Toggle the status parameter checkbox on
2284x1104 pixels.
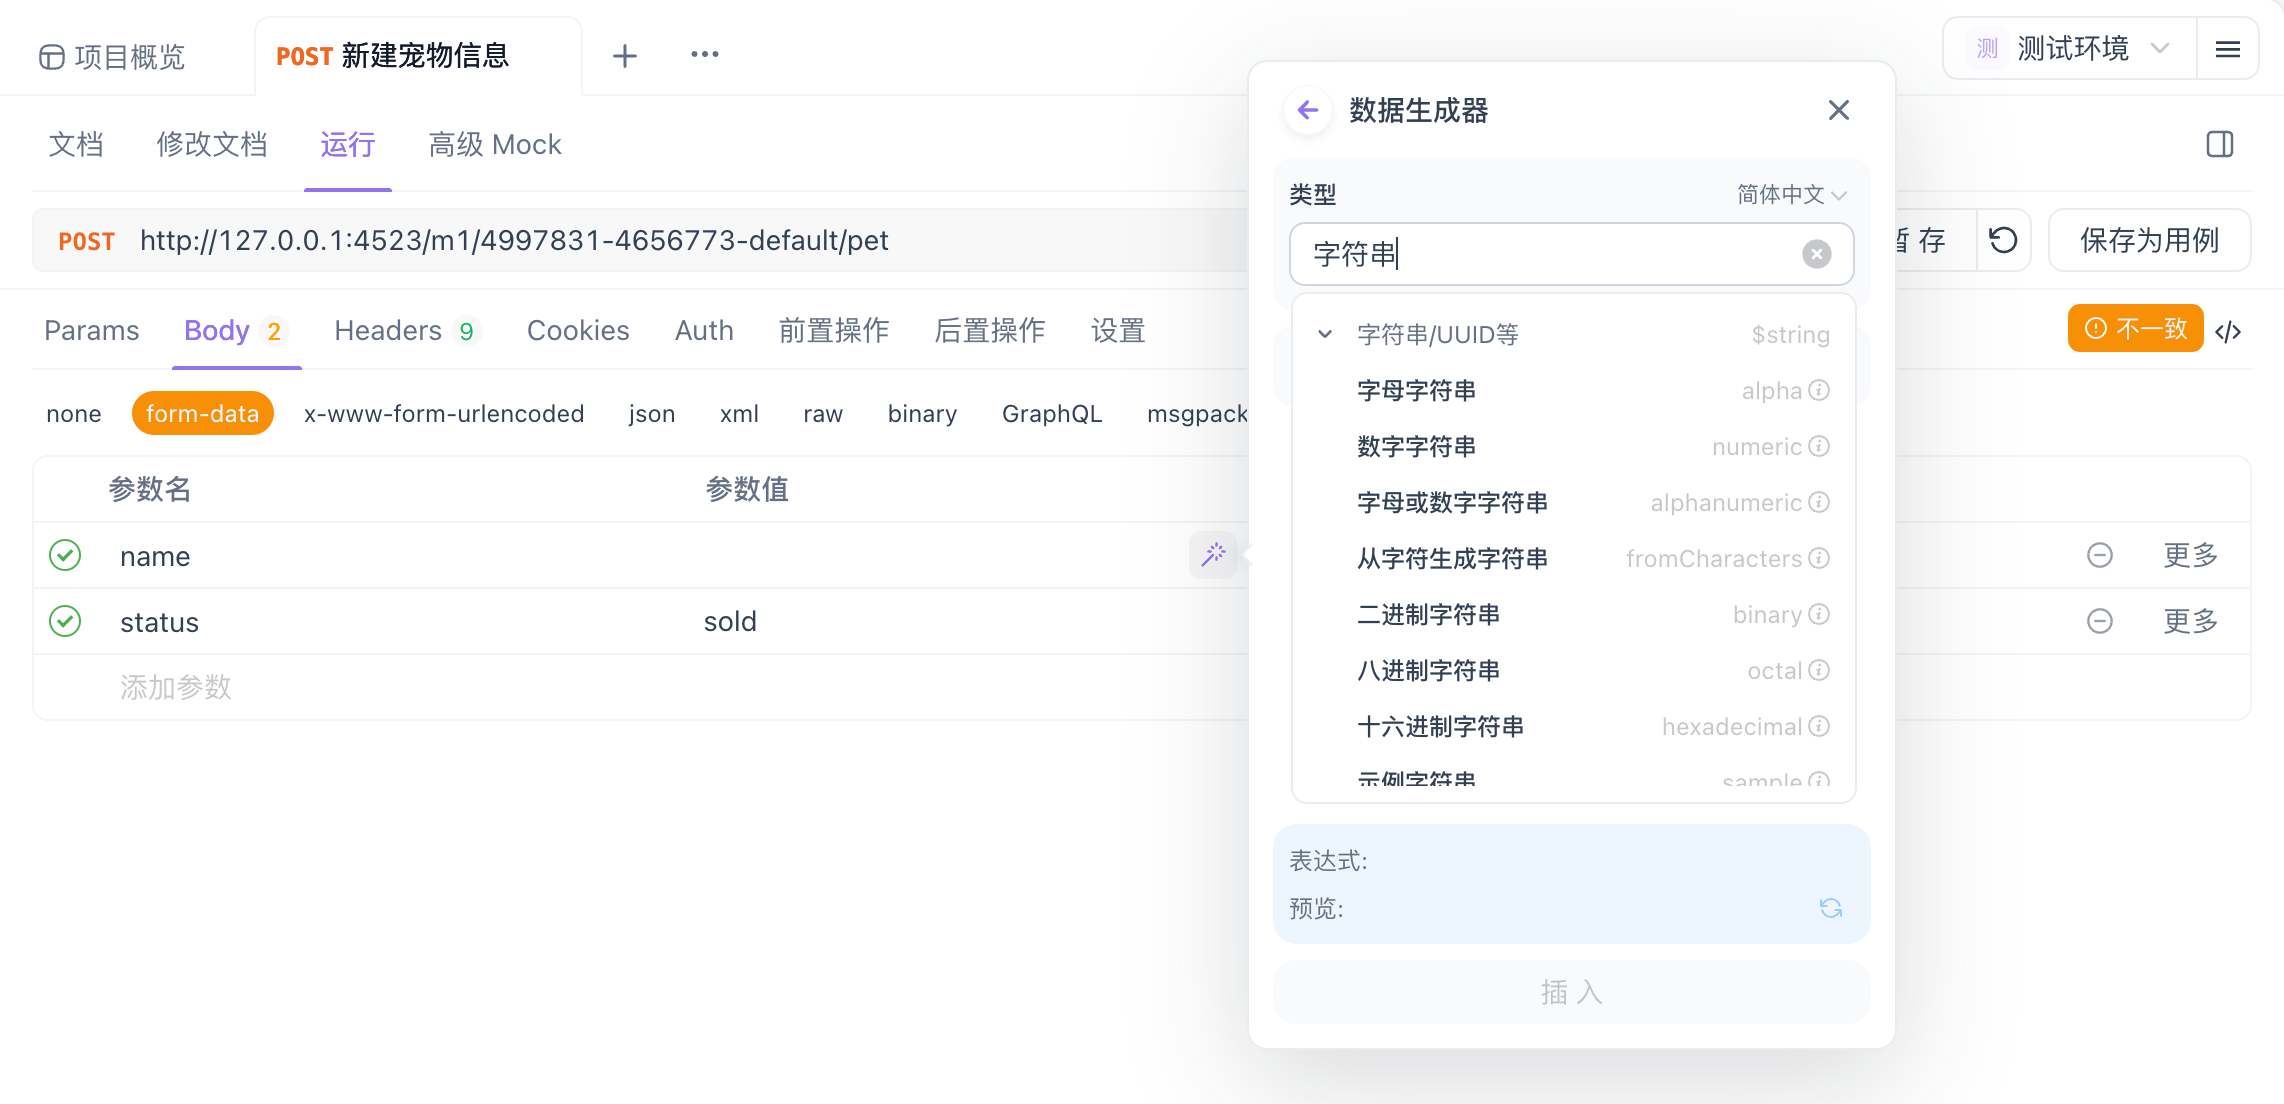[64, 622]
